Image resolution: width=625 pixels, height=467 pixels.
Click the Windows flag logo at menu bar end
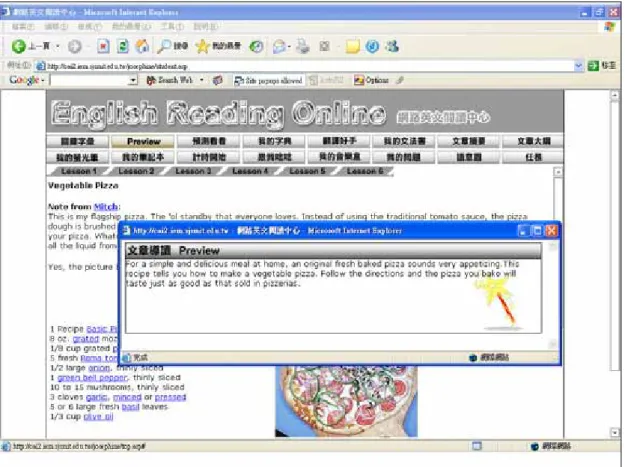(x=609, y=27)
